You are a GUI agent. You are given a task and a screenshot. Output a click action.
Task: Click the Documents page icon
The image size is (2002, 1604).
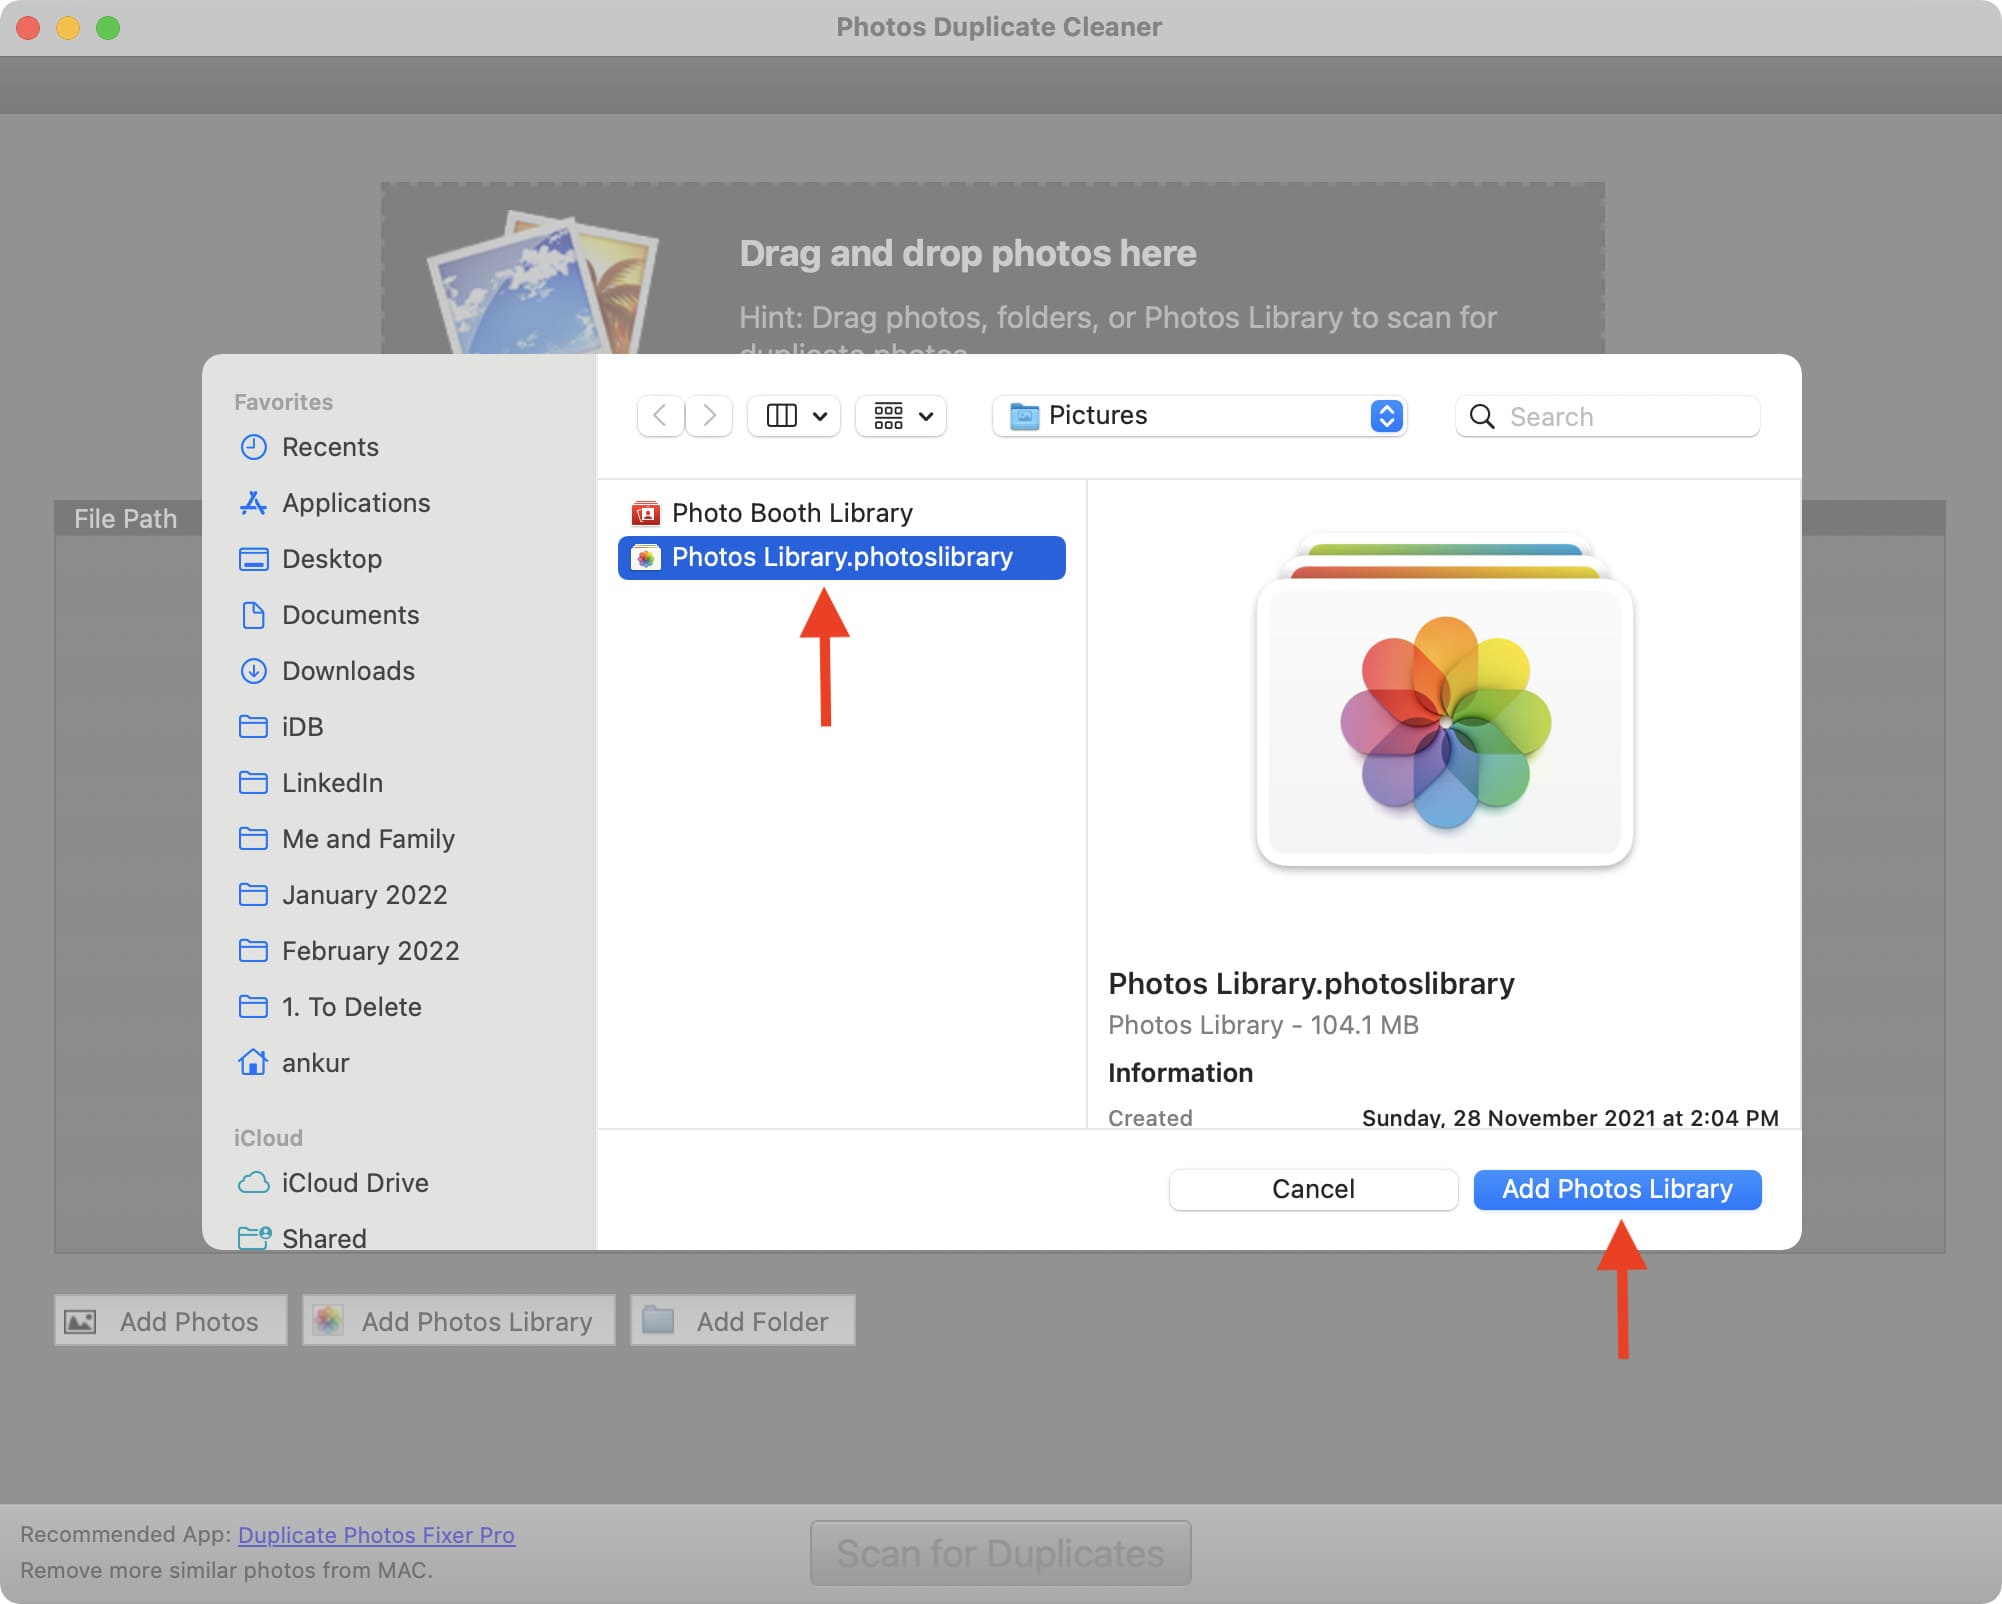(253, 615)
